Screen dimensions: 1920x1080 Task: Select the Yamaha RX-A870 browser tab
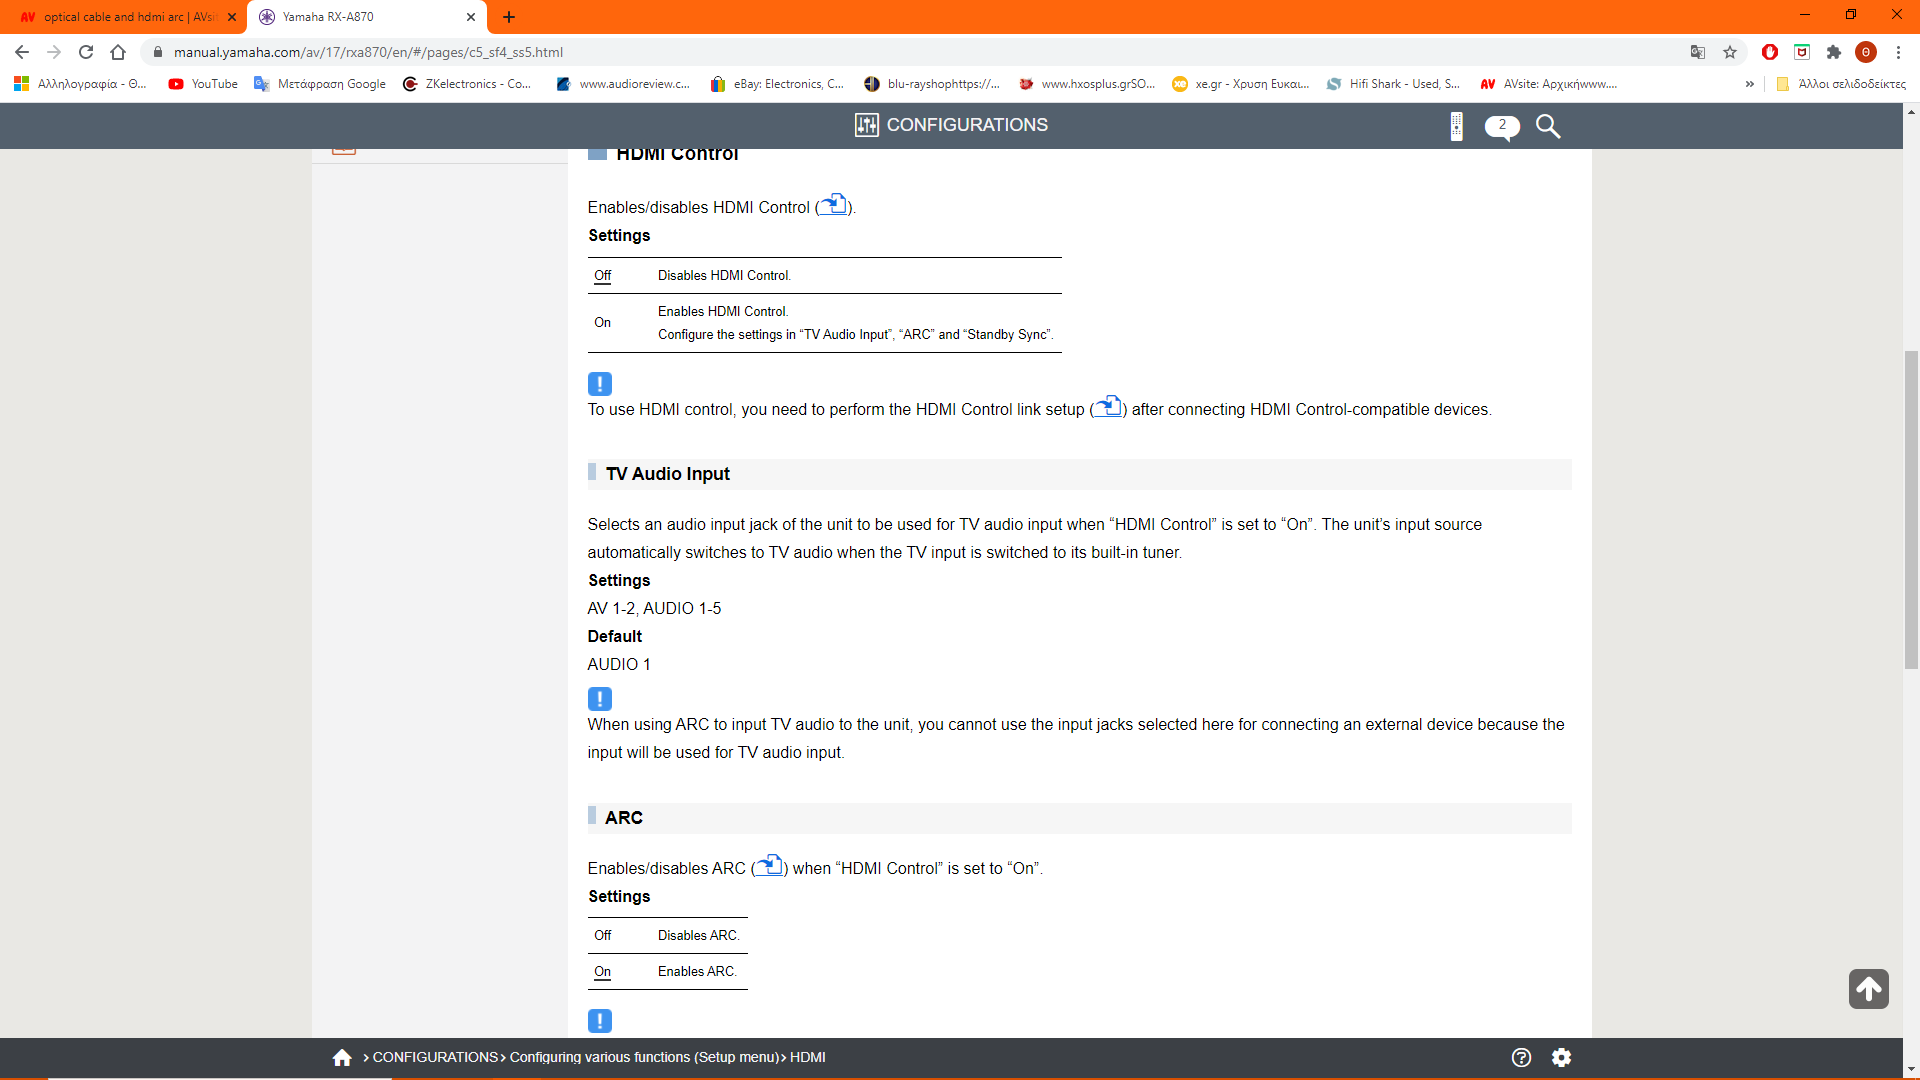pyautogui.click(x=360, y=17)
